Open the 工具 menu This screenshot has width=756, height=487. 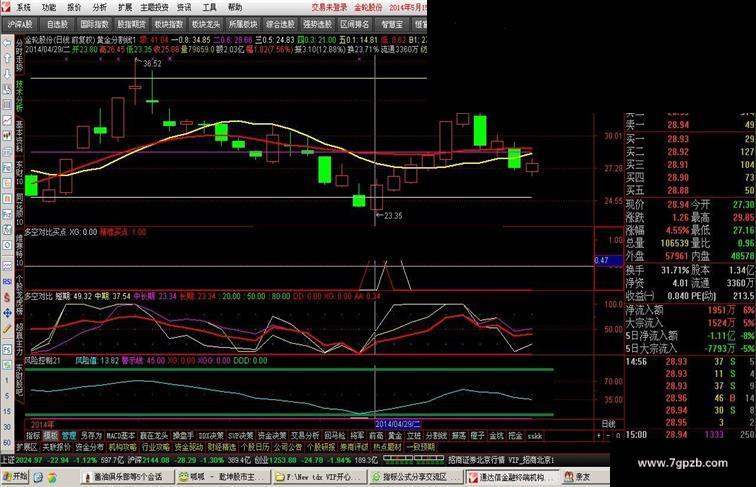(209, 7)
